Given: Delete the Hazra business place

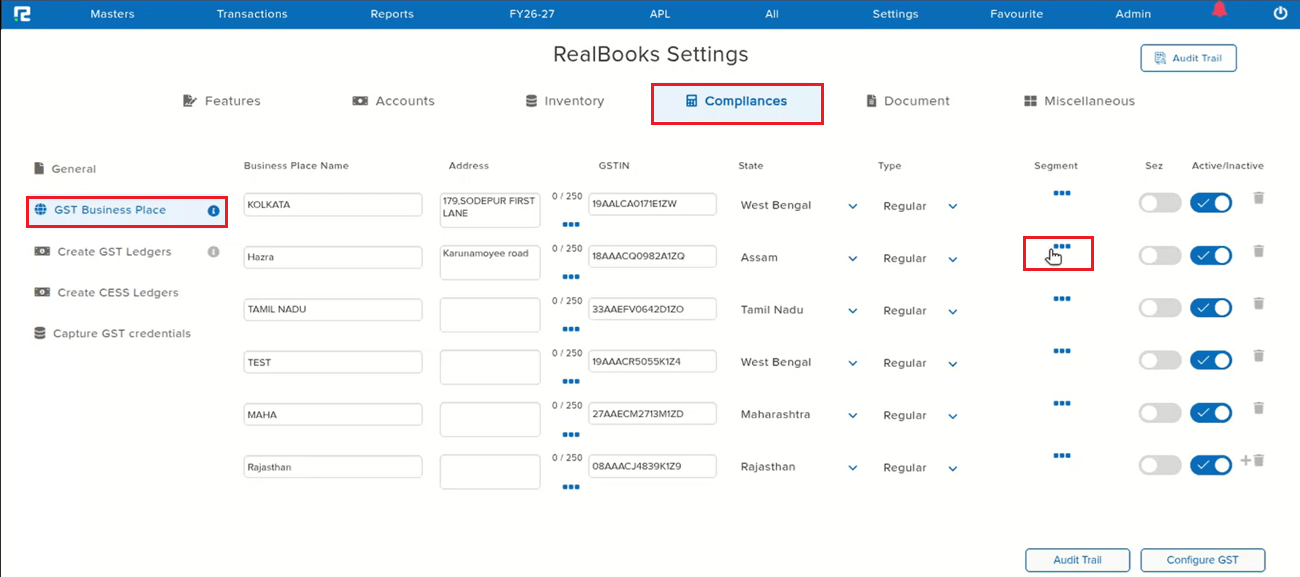Looking at the screenshot, I should [x=1259, y=251].
